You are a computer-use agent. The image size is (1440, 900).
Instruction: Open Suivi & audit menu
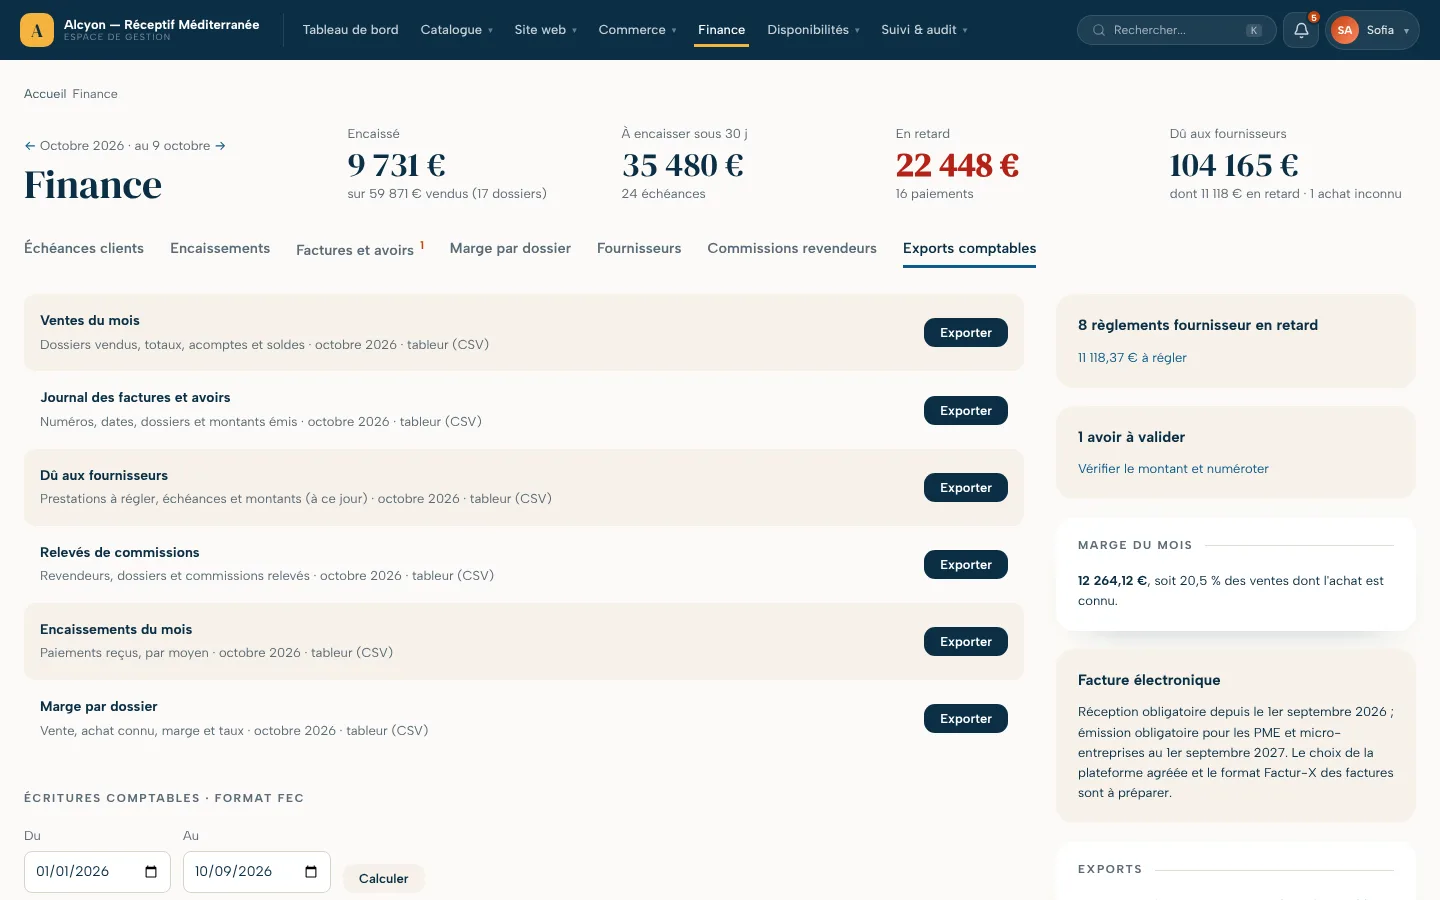pyautogui.click(x=924, y=30)
